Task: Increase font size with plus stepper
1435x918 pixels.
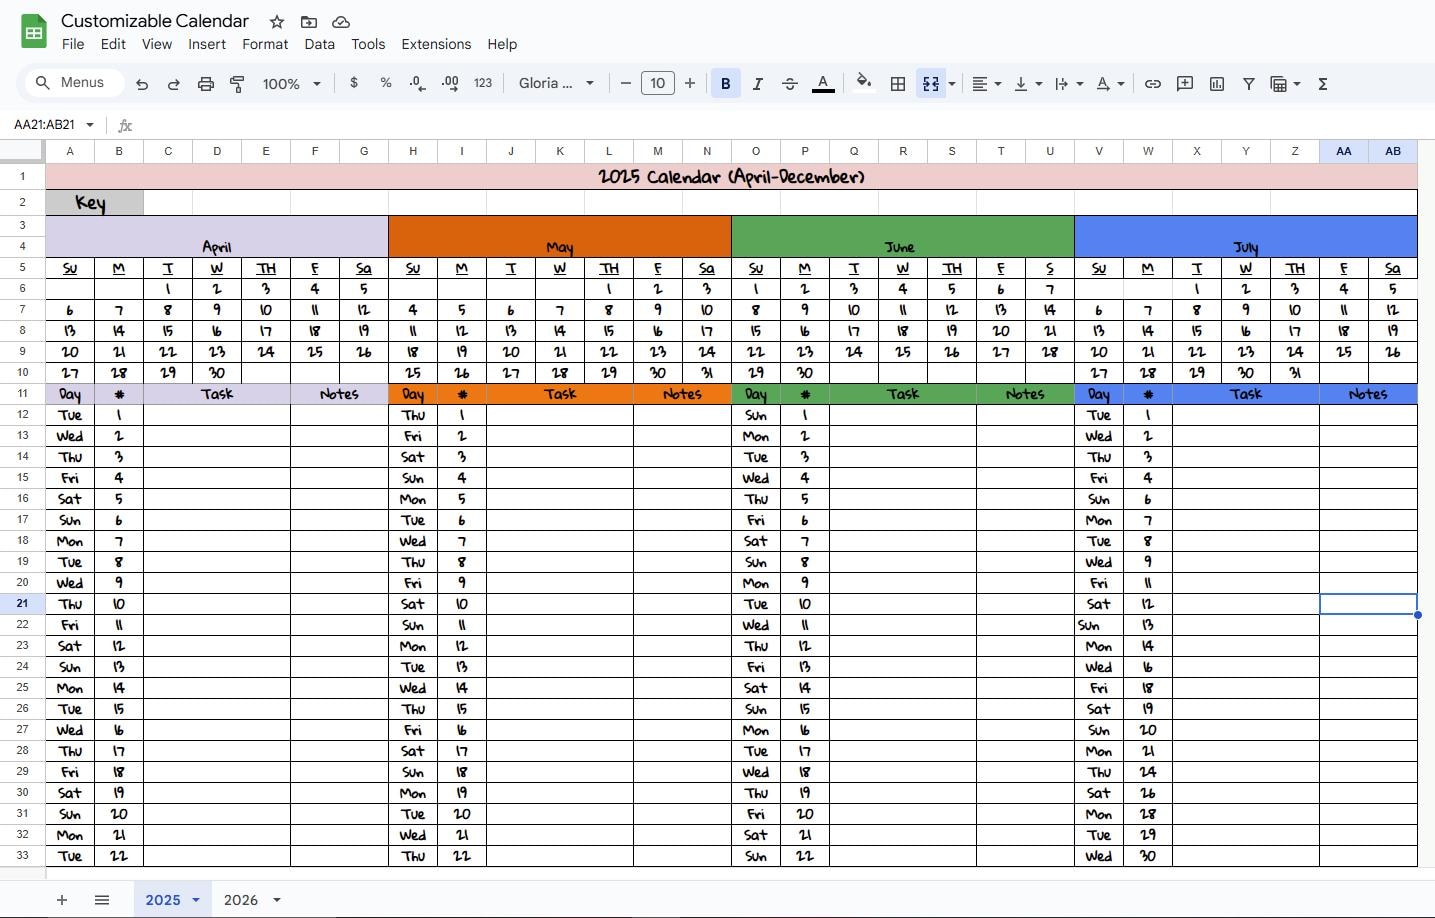Action: coord(690,83)
